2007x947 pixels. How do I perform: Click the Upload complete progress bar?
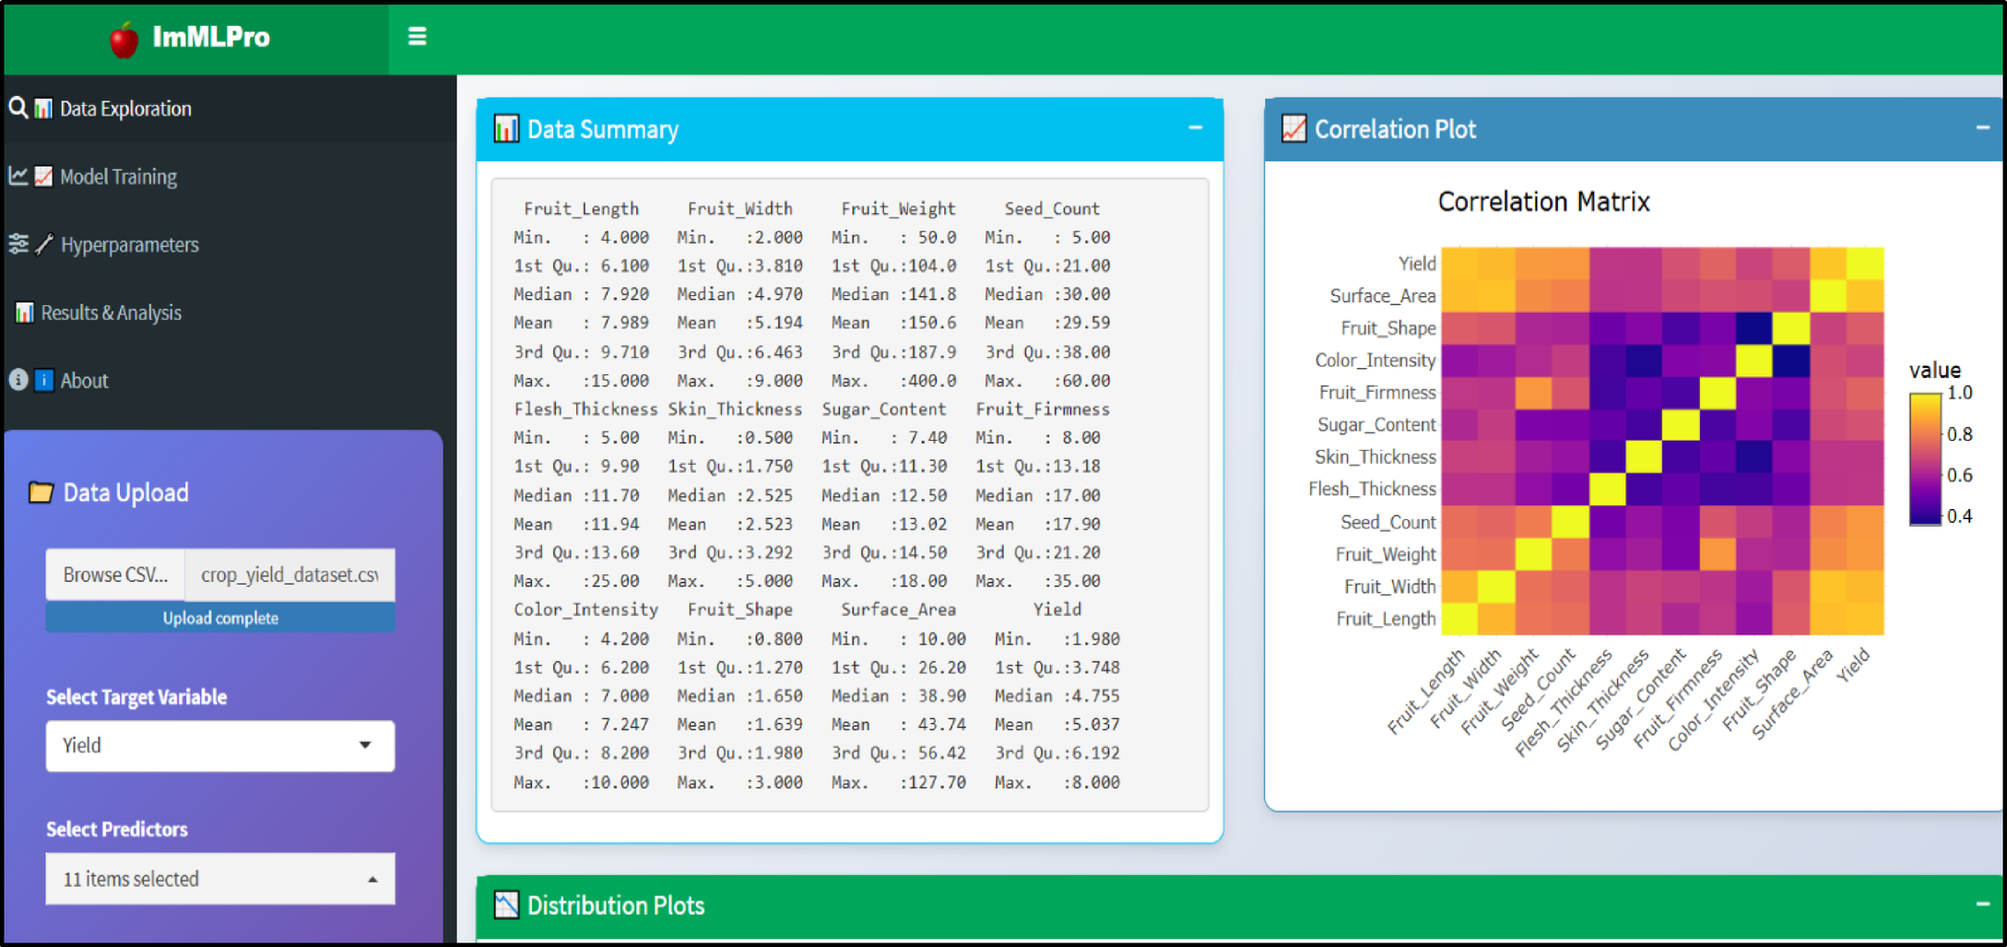point(220,618)
